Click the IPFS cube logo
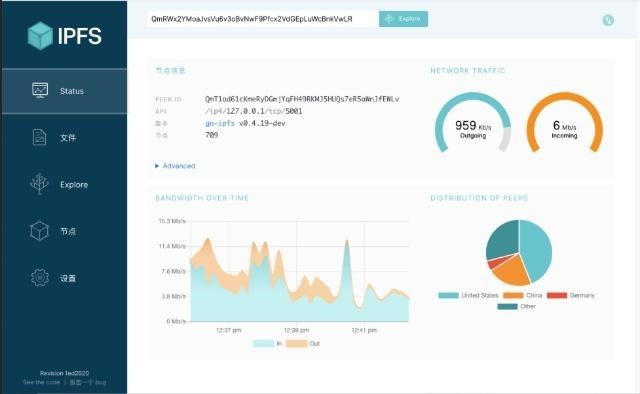Screen dimensions: 640x394 (40, 36)
